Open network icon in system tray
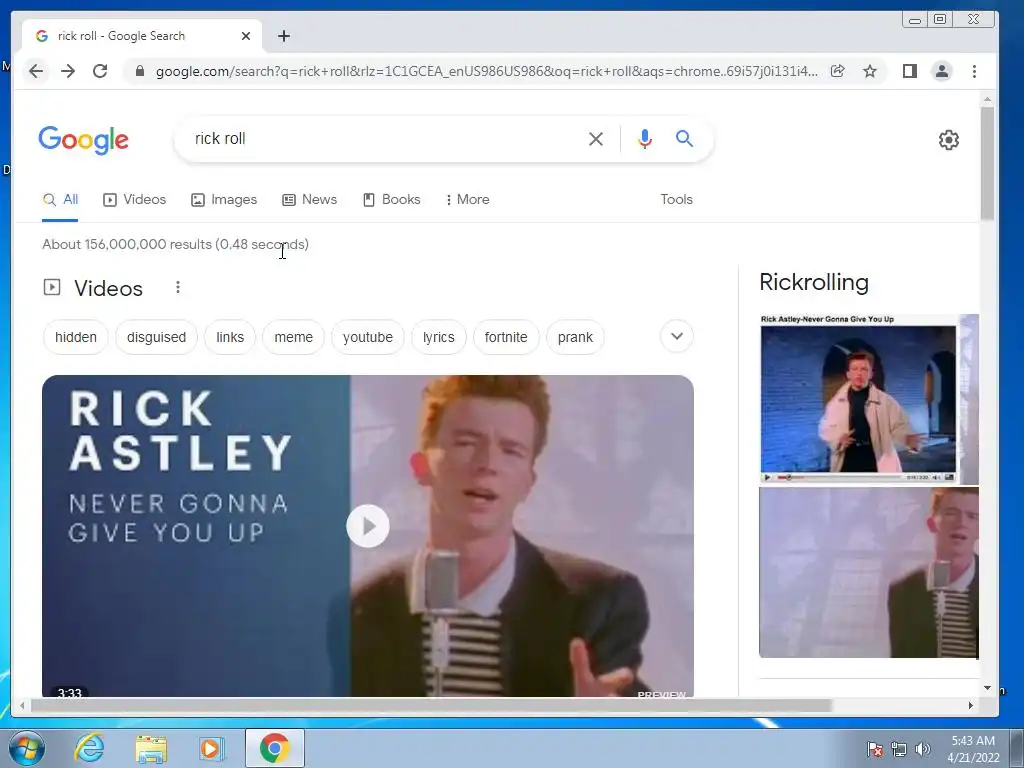 point(899,749)
